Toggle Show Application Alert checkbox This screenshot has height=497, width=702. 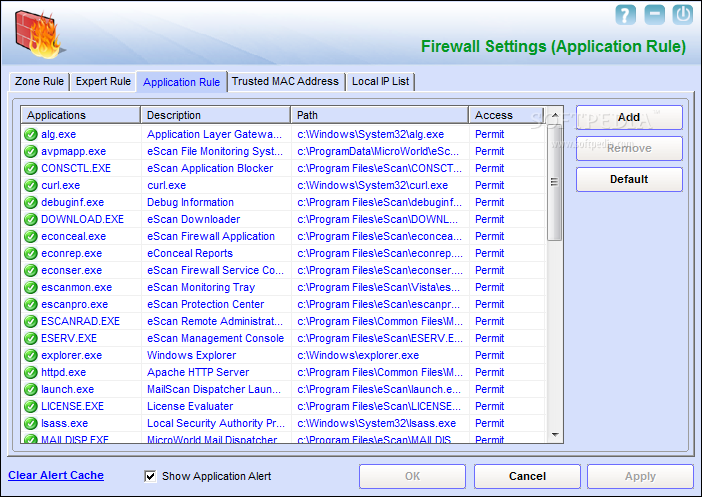click(150, 476)
